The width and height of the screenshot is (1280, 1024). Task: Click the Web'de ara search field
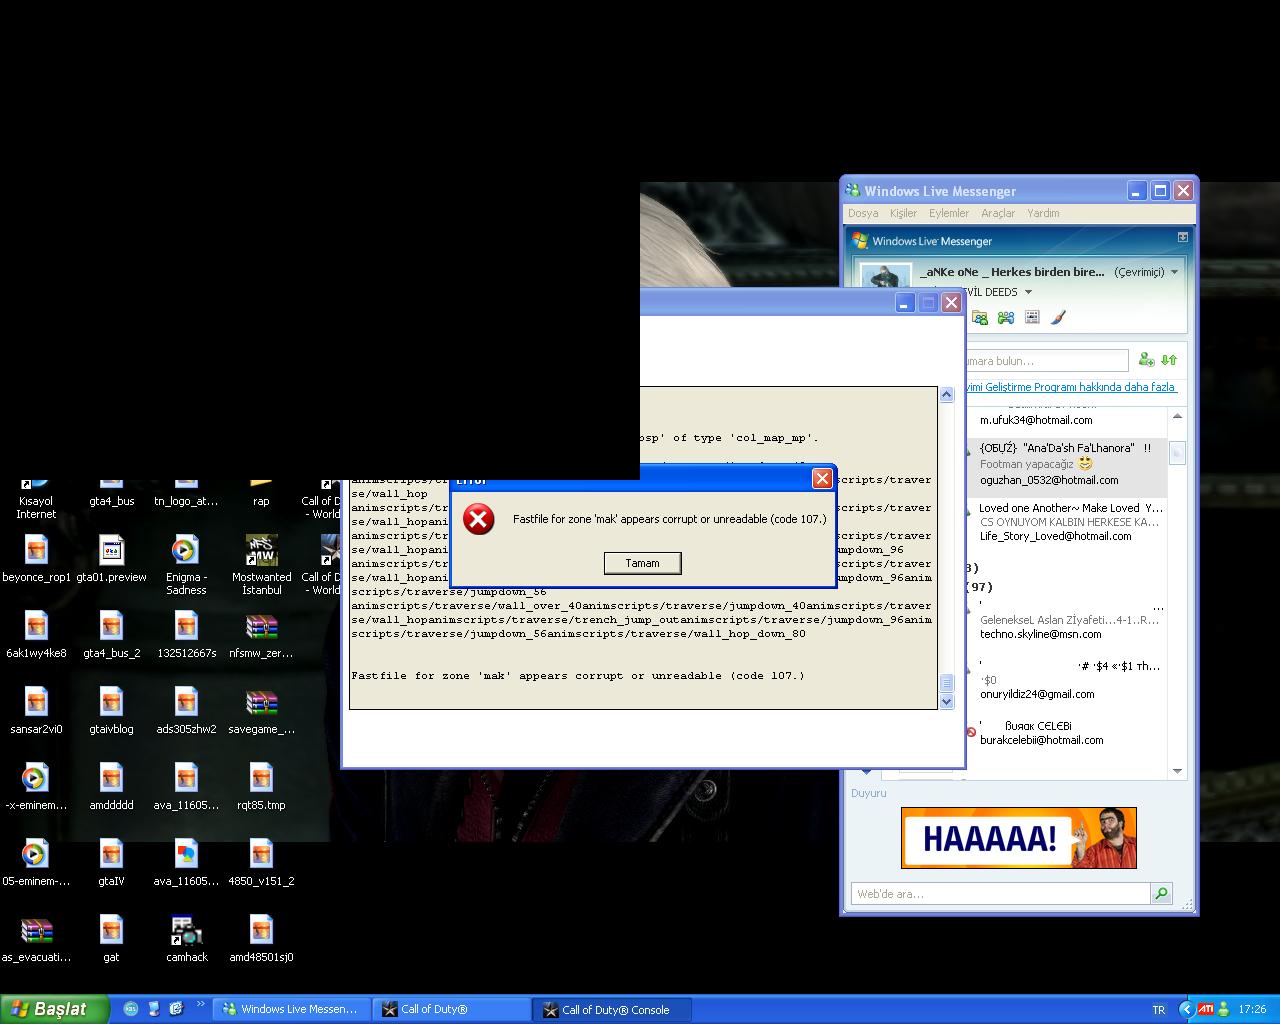click(x=1000, y=894)
